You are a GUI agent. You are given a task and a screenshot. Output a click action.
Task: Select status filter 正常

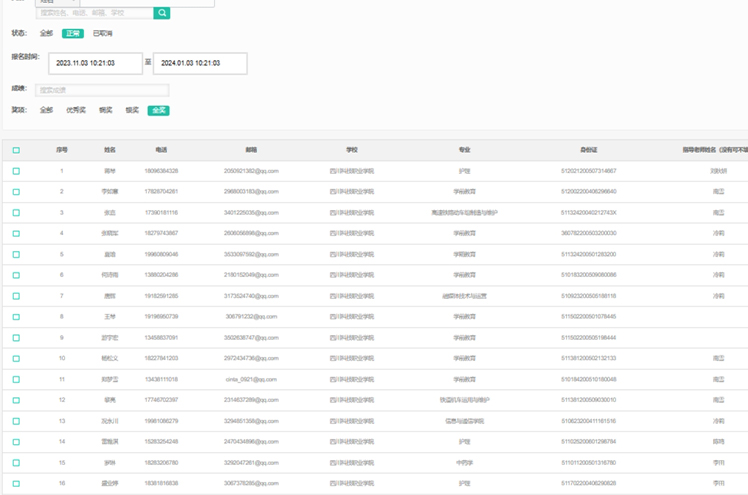(72, 33)
